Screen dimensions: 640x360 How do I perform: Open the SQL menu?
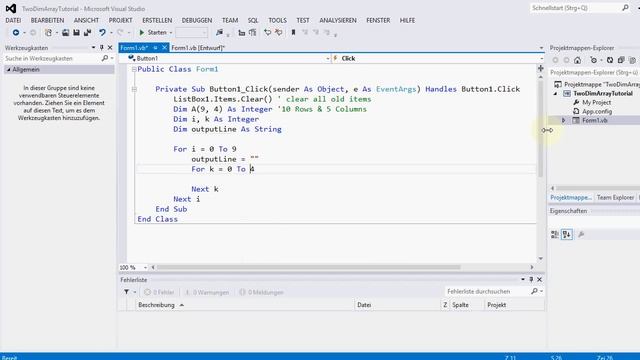pos(253,20)
